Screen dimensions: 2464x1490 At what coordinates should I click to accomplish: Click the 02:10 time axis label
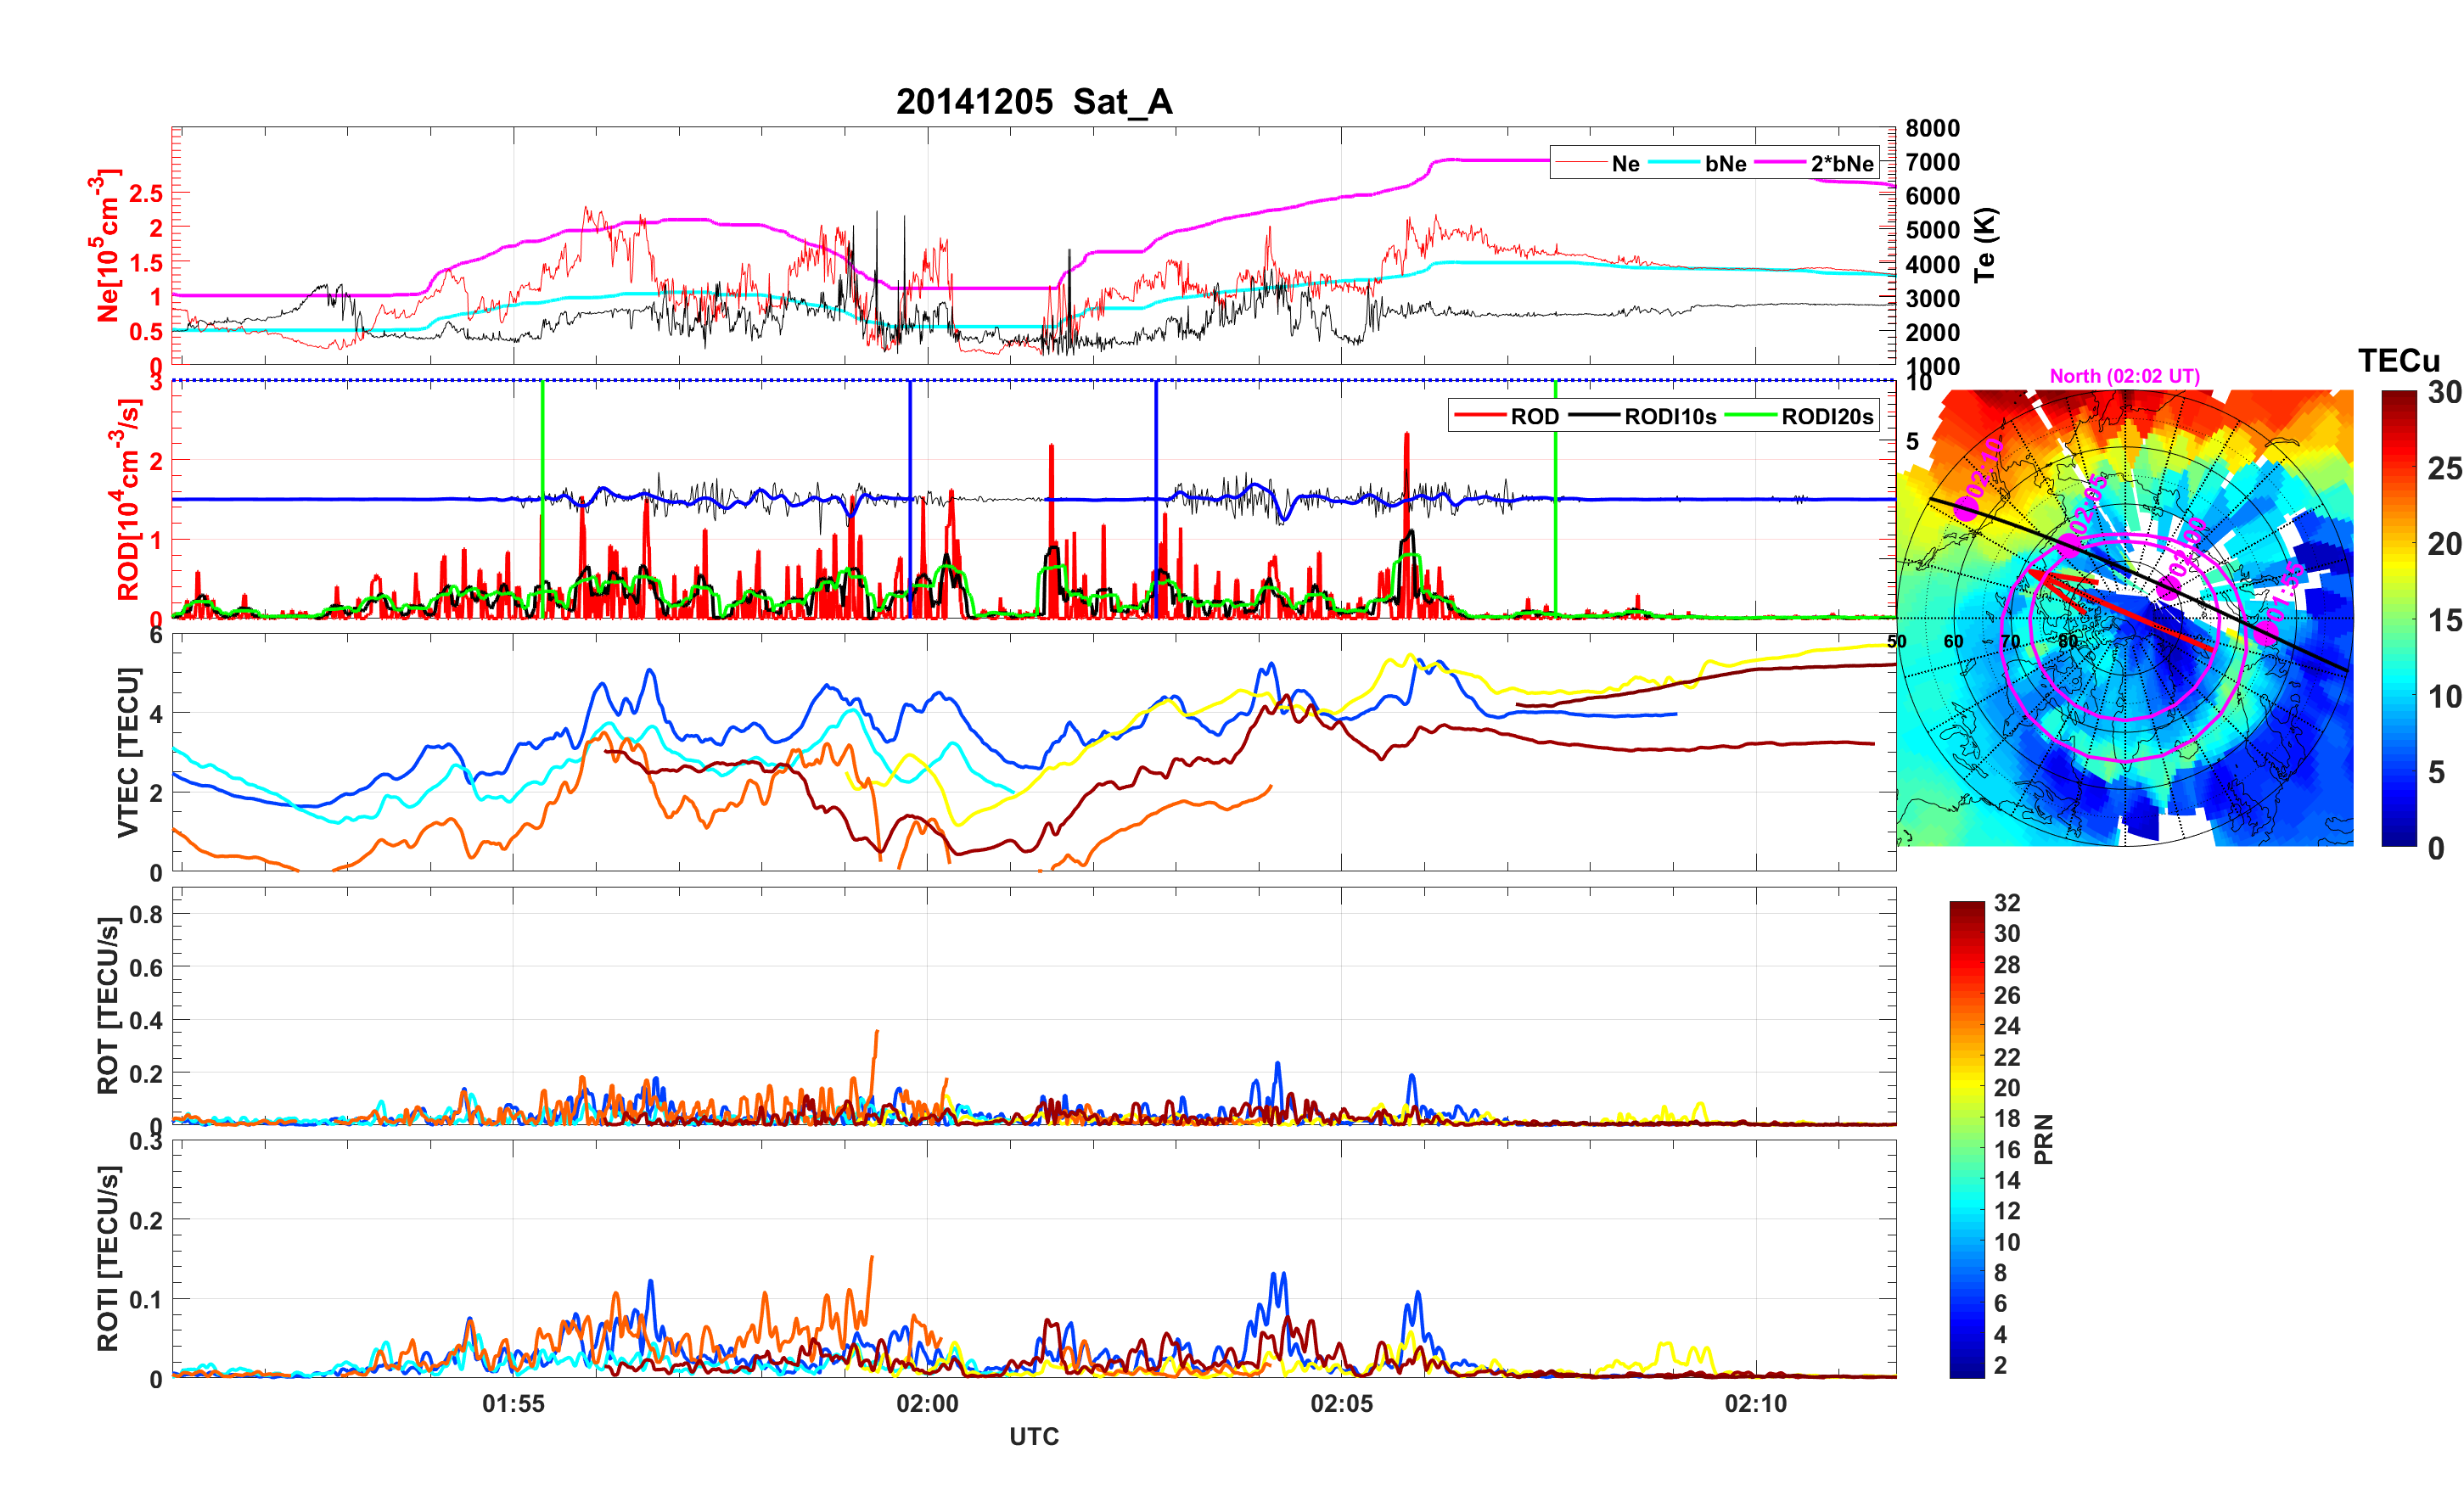tap(1755, 1404)
